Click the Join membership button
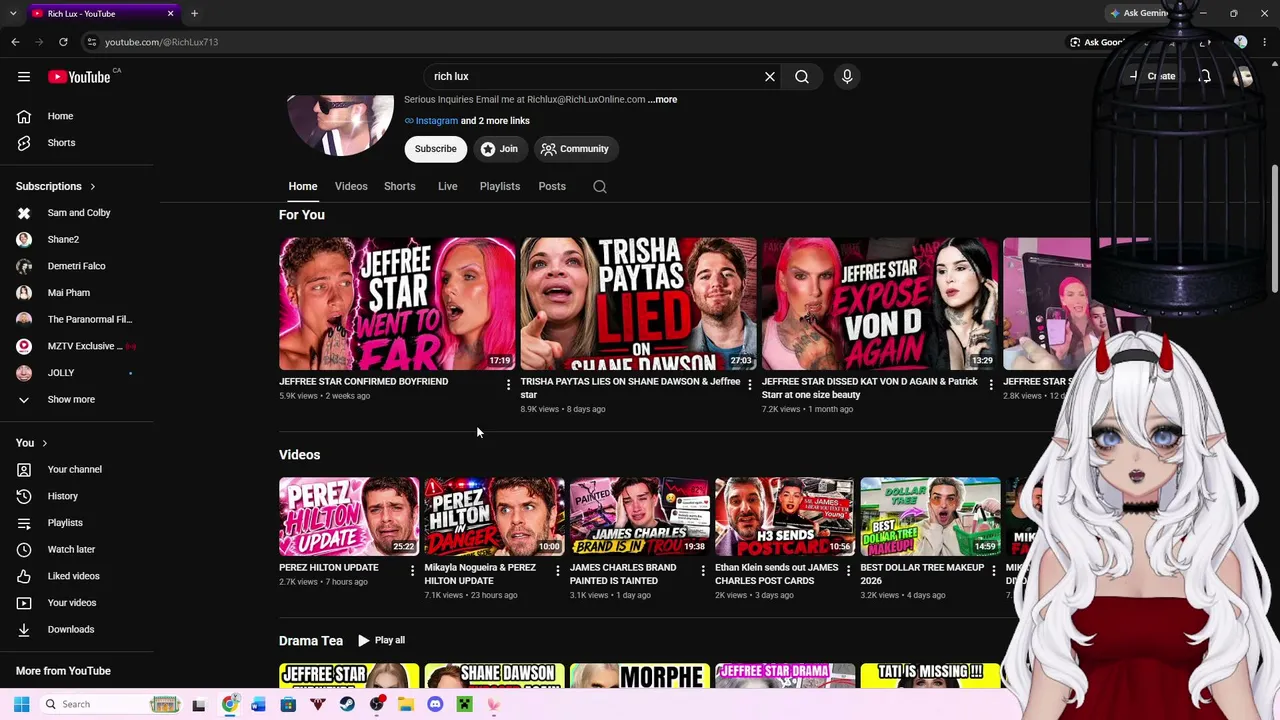 pos(499,149)
